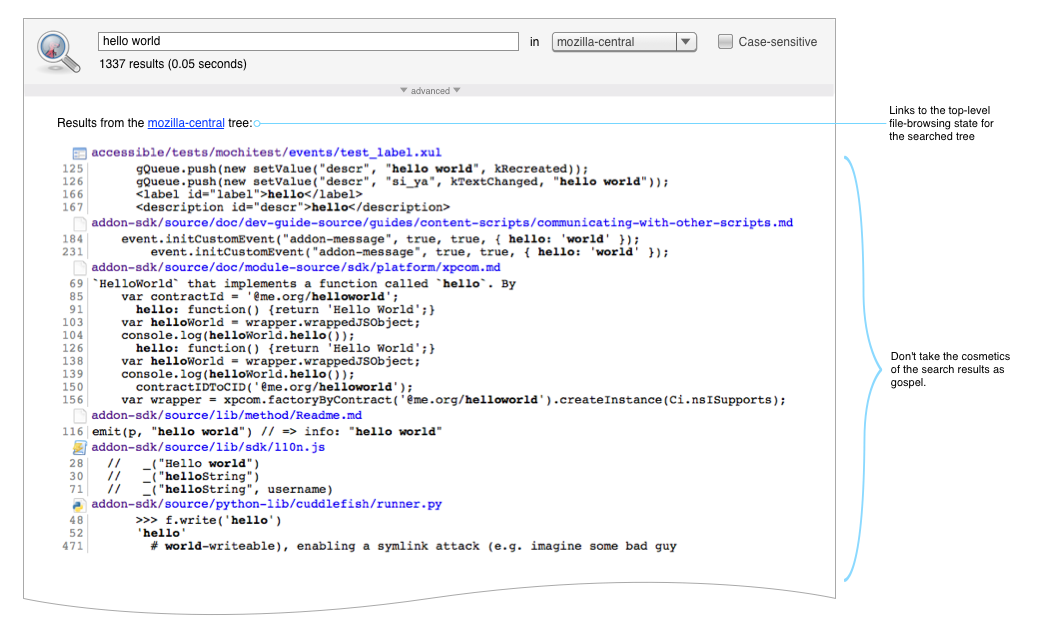Click the Python file icon beside runner.py
The image size is (1037, 632).
tap(79, 505)
